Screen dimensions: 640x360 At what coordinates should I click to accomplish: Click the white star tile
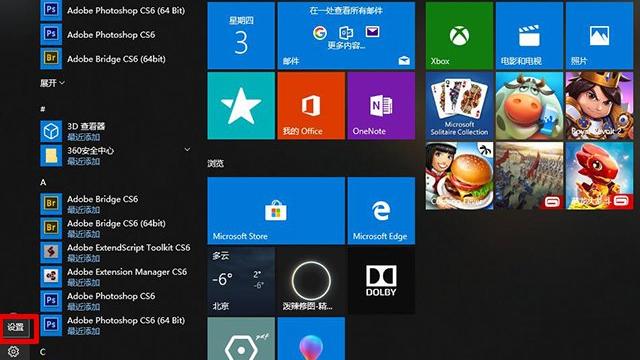(x=241, y=106)
